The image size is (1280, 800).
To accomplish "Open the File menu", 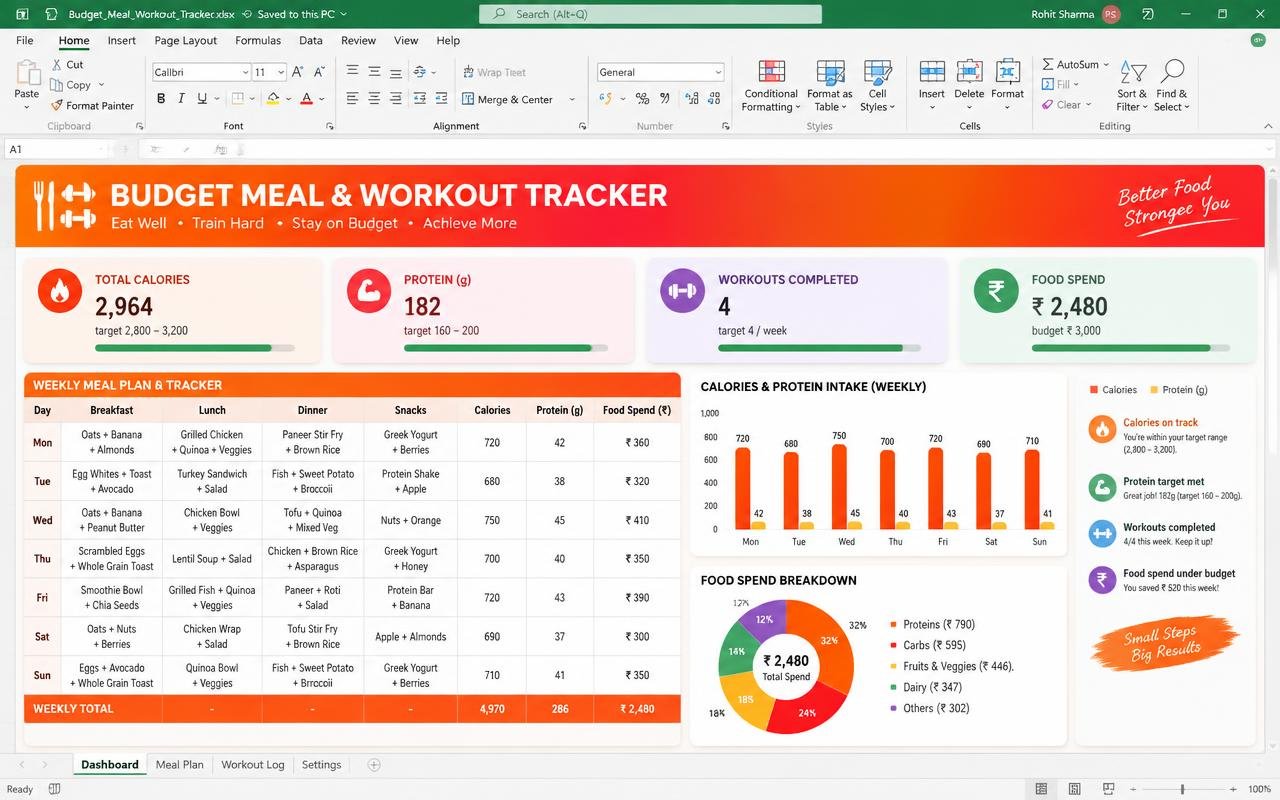I will click(24, 41).
